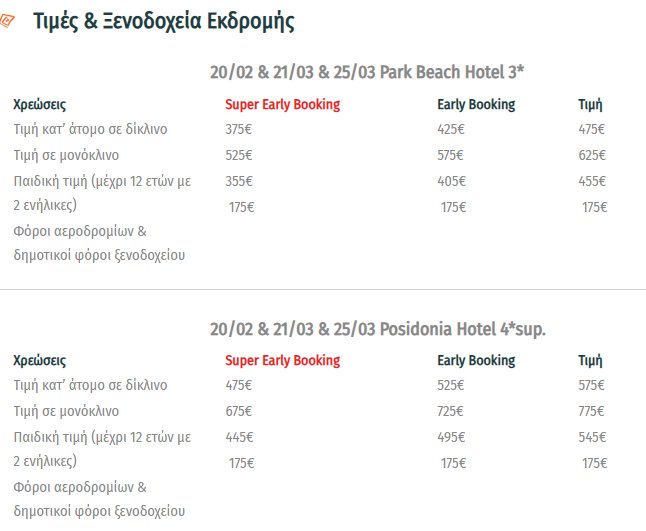Select the Posidonia Hotel 4*sup. title
The height and width of the screenshot is (531, 646).
pyautogui.click(x=377, y=329)
